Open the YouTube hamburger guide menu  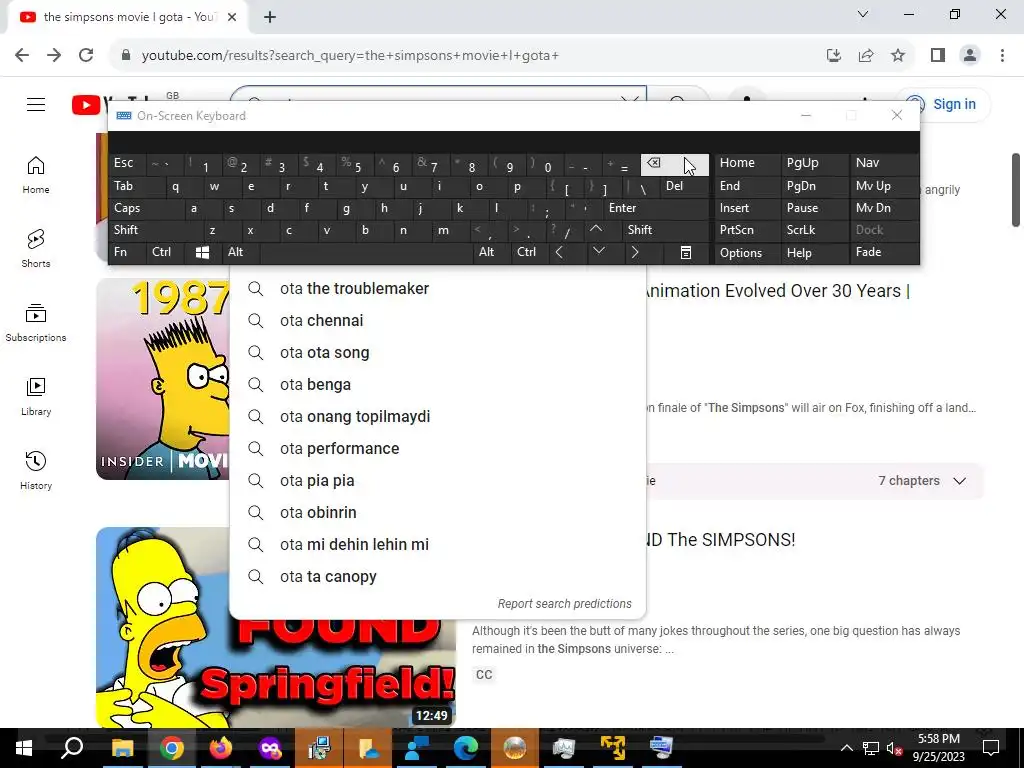tap(36, 104)
